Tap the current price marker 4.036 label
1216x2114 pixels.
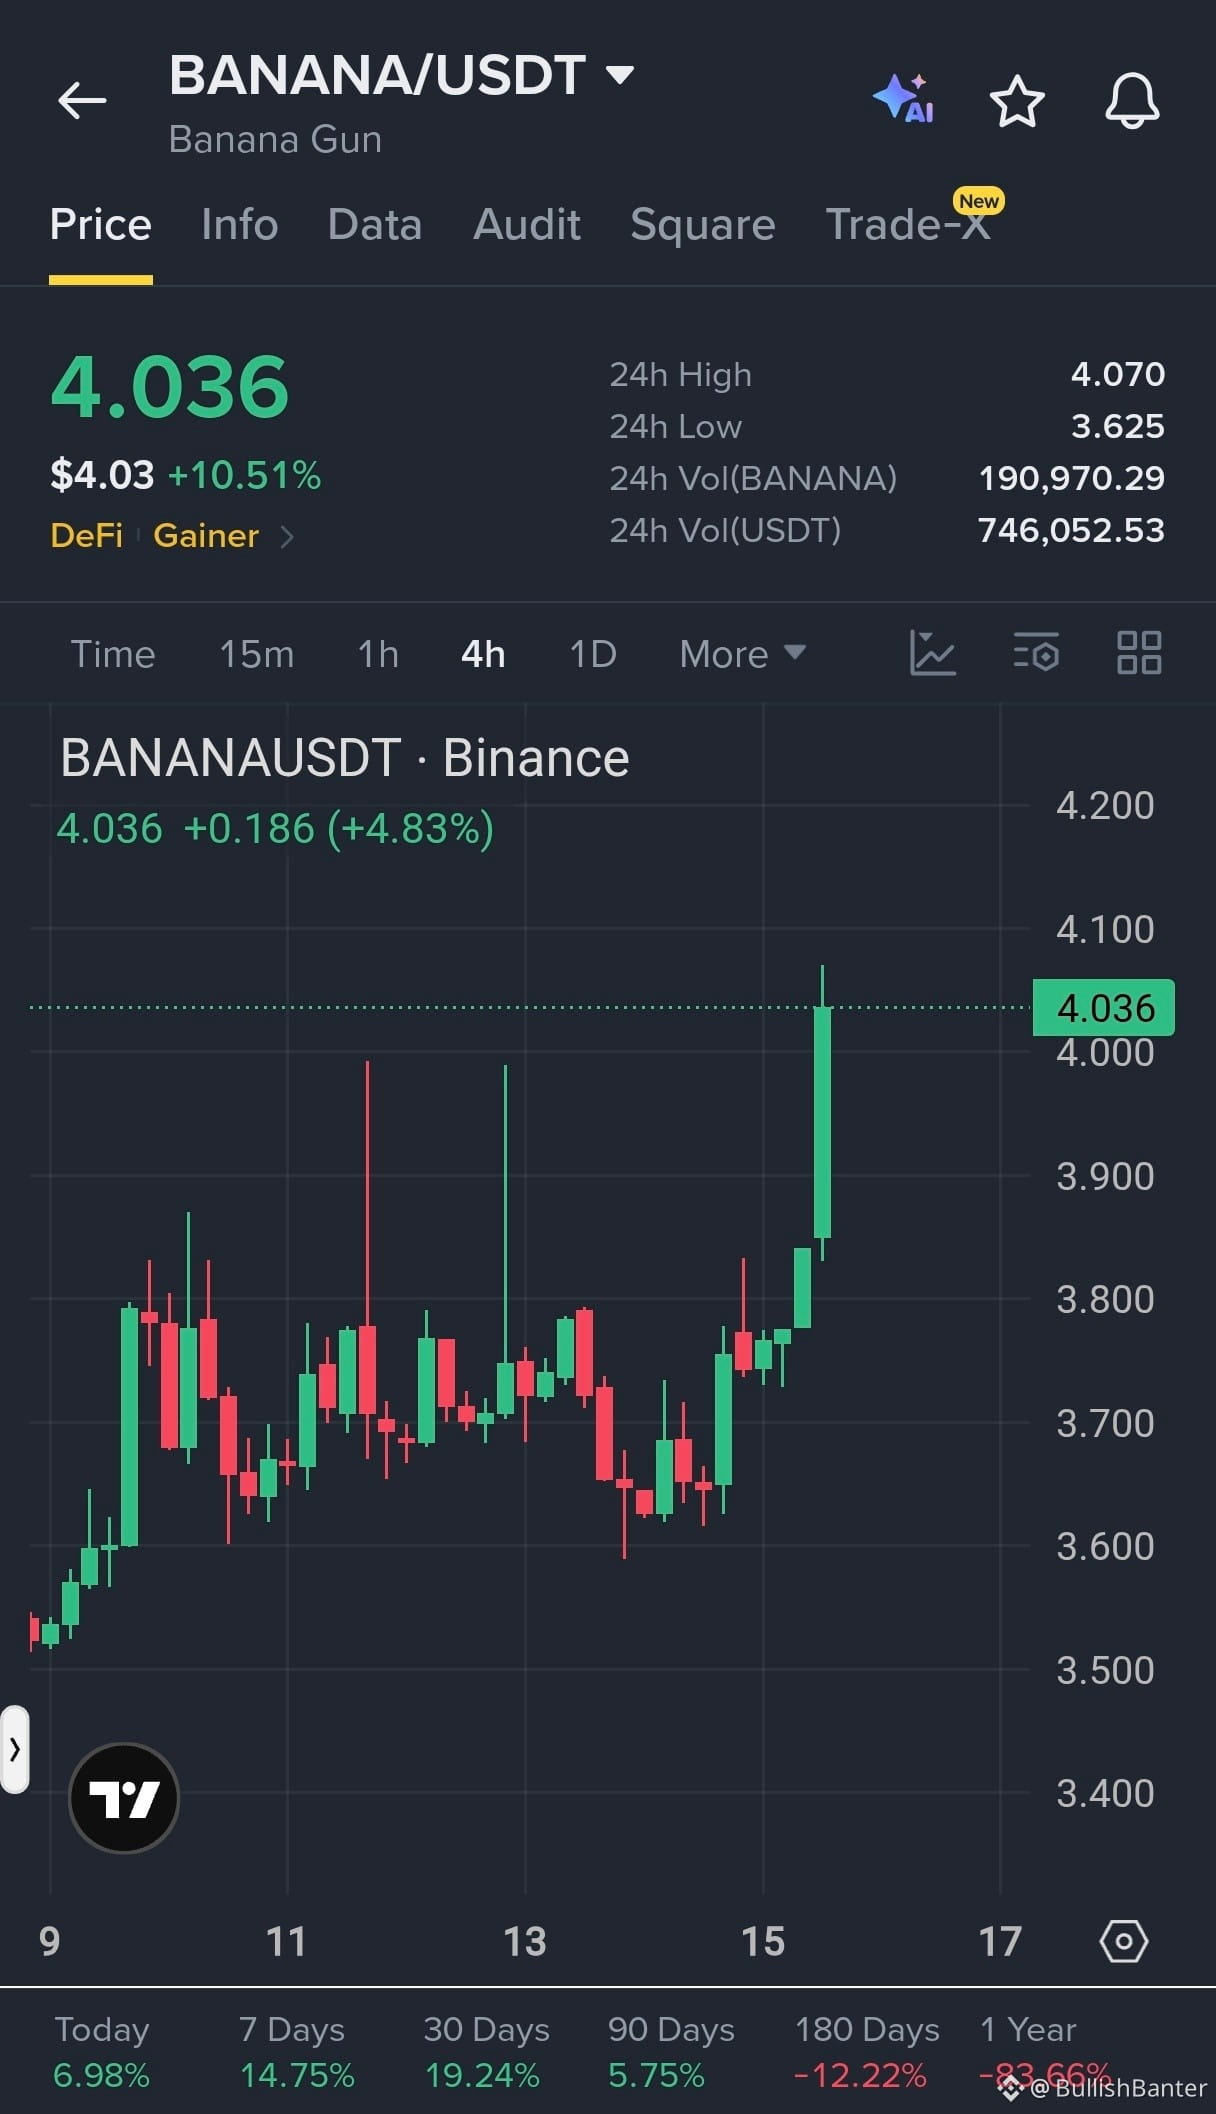click(x=1104, y=1008)
